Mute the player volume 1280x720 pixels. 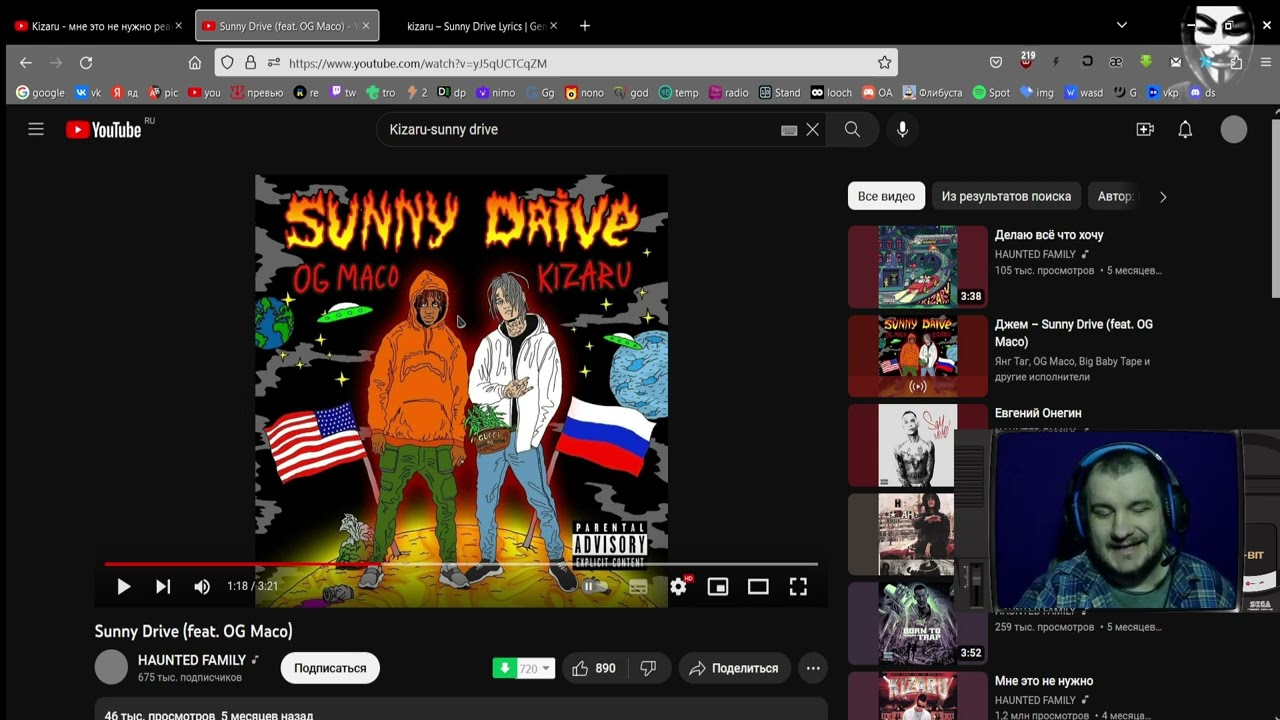coord(202,587)
